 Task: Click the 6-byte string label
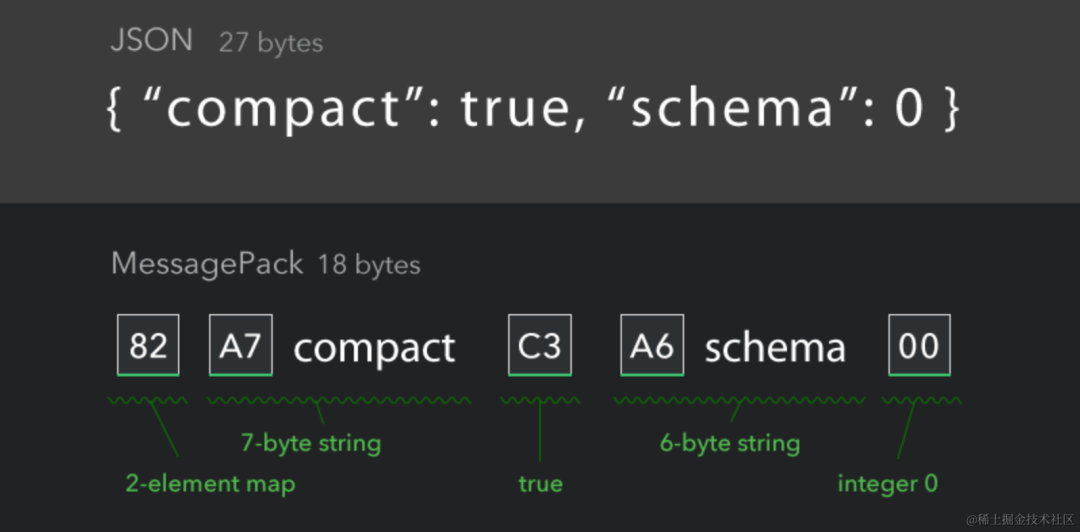click(x=730, y=442)
